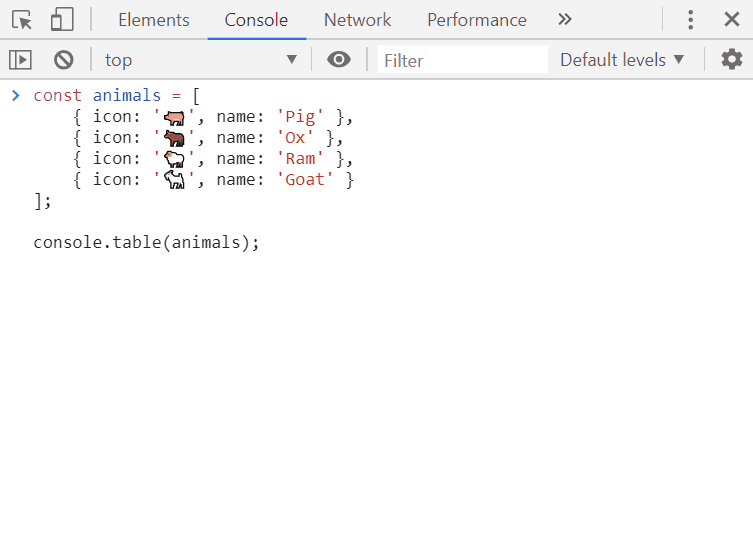Click the 'Ox' string value

point(295,138)
